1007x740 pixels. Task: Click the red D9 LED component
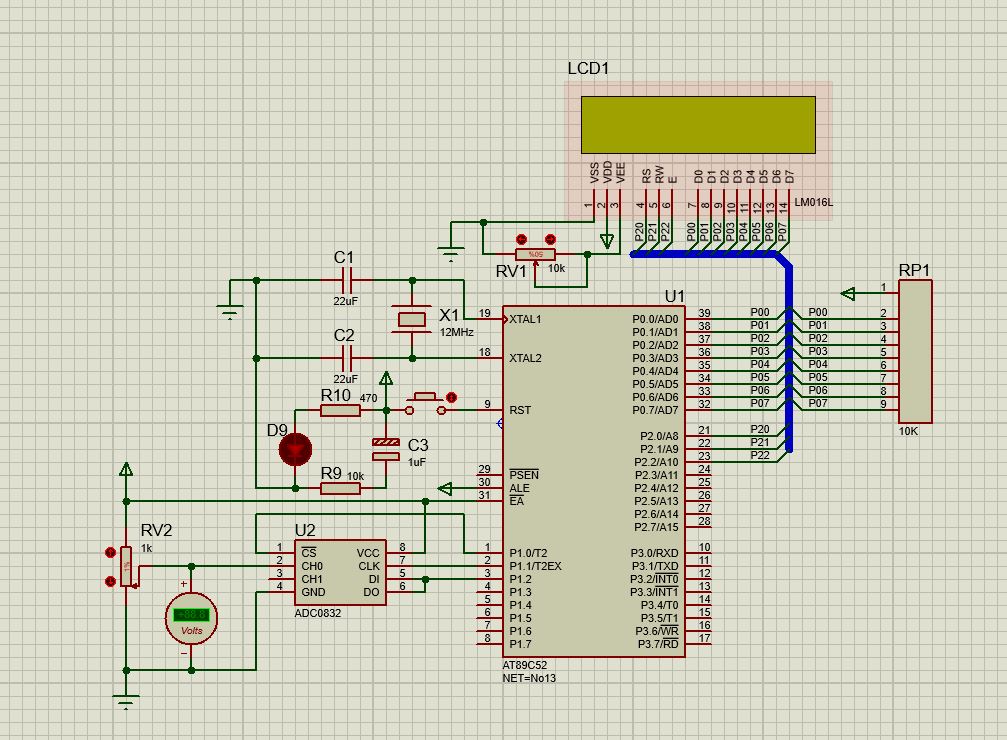click(x=295, y=449)
